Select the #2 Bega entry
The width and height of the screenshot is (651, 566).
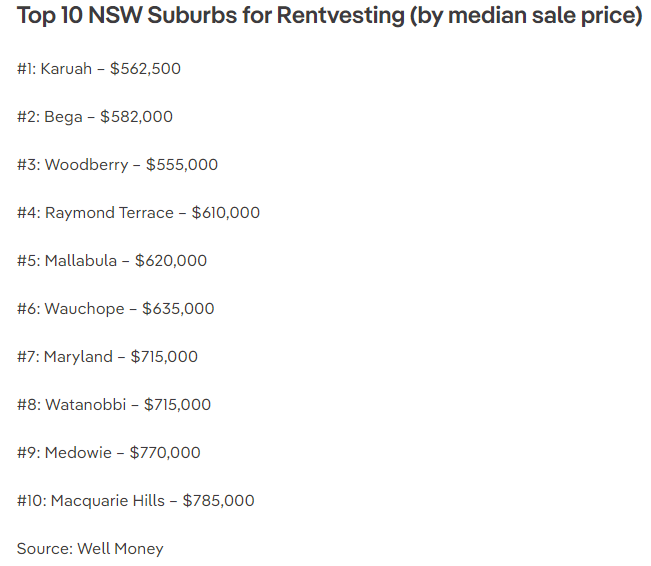(95, 117)
